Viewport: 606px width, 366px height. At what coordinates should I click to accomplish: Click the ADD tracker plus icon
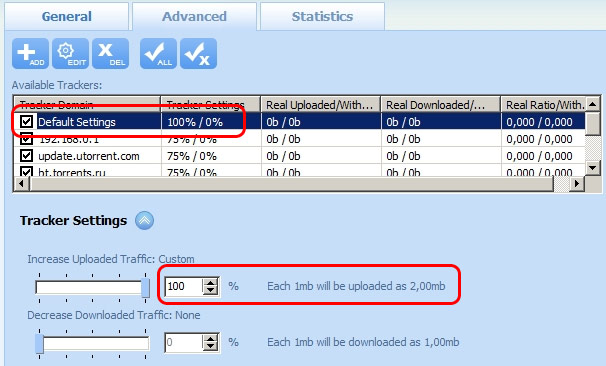pos(31,54)
